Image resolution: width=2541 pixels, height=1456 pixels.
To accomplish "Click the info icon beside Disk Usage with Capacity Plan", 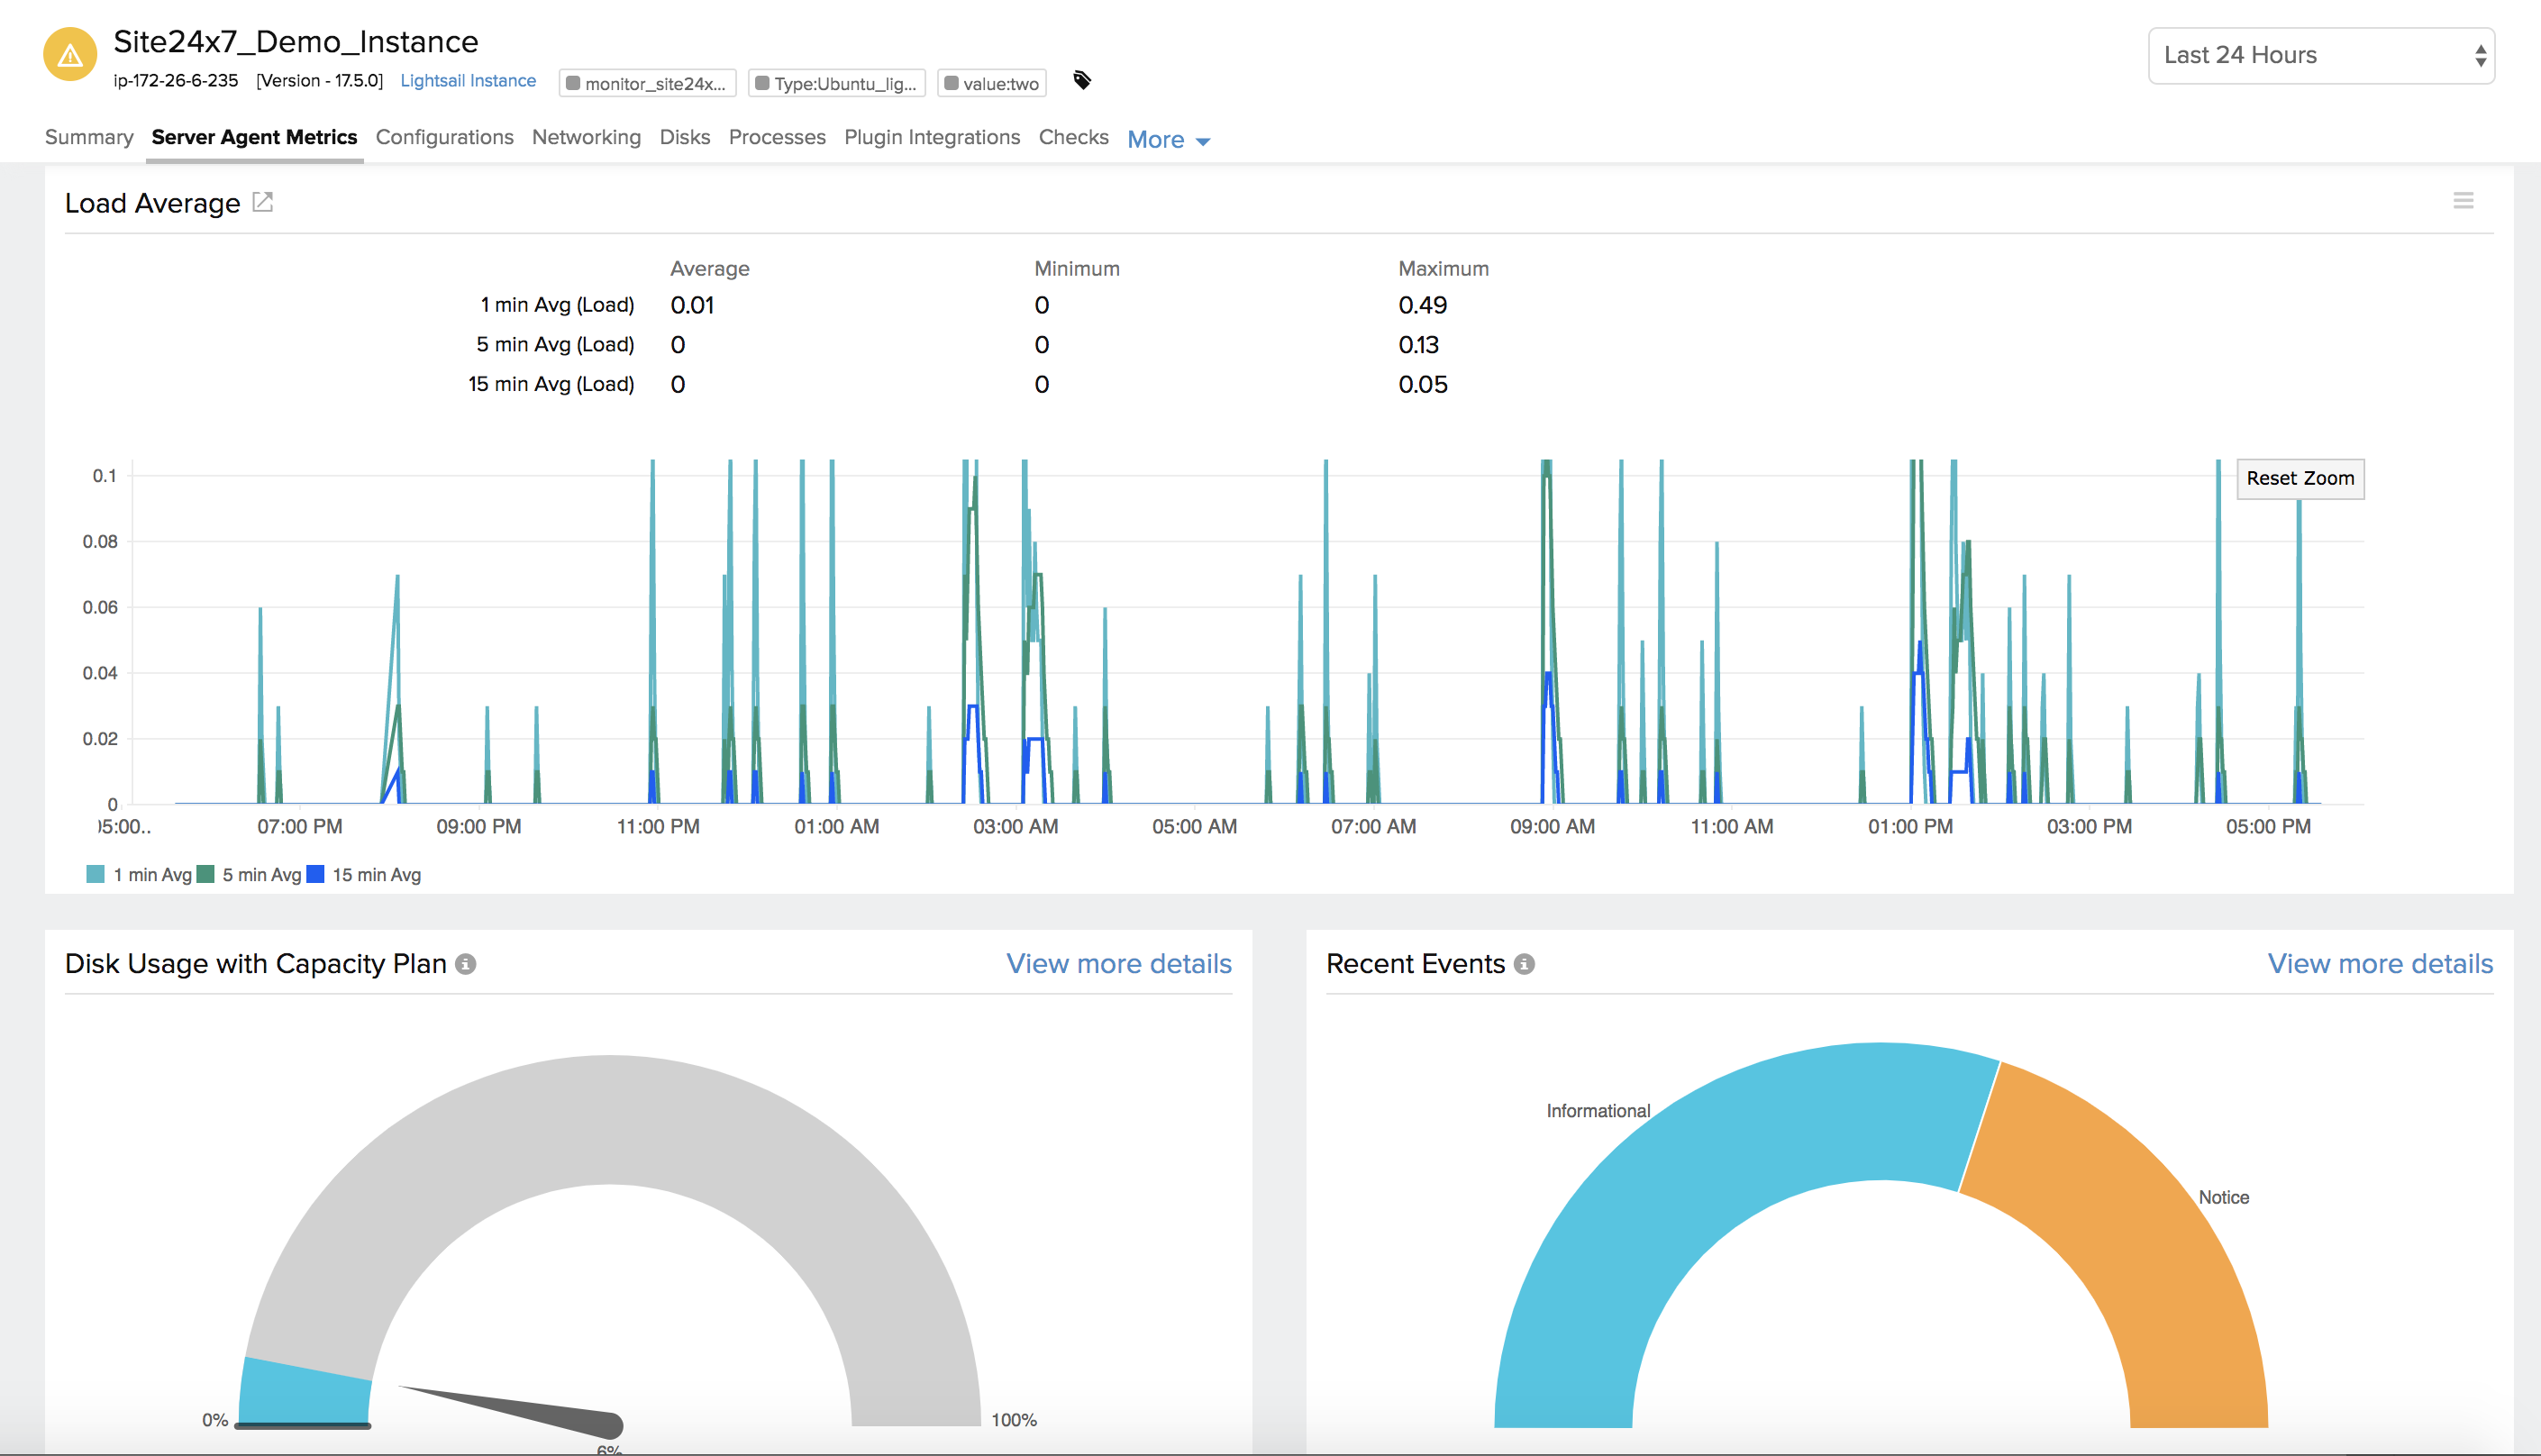I will [466, 964].
